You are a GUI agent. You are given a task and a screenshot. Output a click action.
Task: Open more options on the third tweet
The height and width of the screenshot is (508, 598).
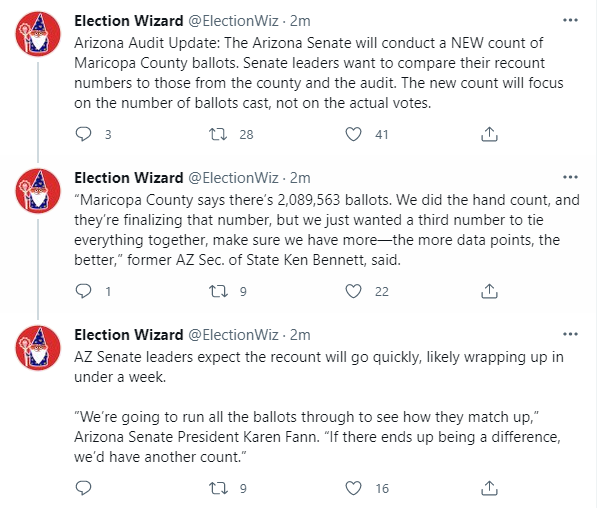tap(570, 334)
